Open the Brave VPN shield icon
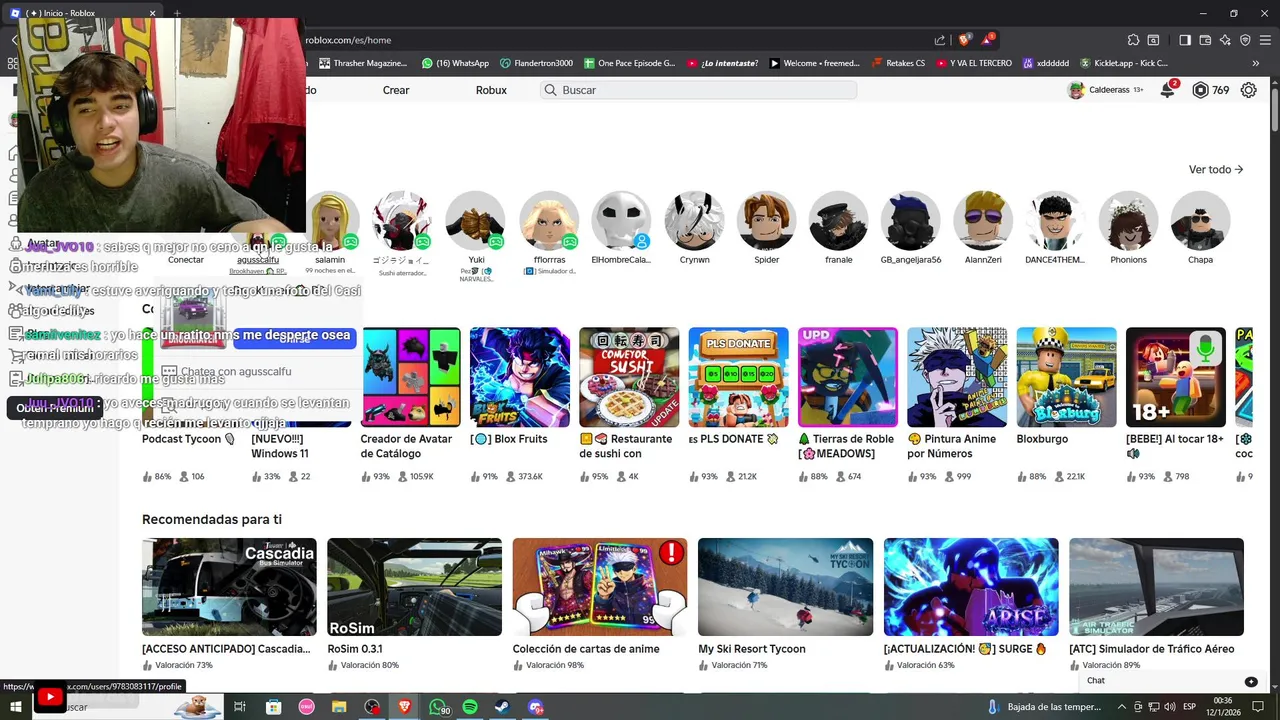Image resolution: width=1280 pixels, height=720 pixels. (1245, 40)
